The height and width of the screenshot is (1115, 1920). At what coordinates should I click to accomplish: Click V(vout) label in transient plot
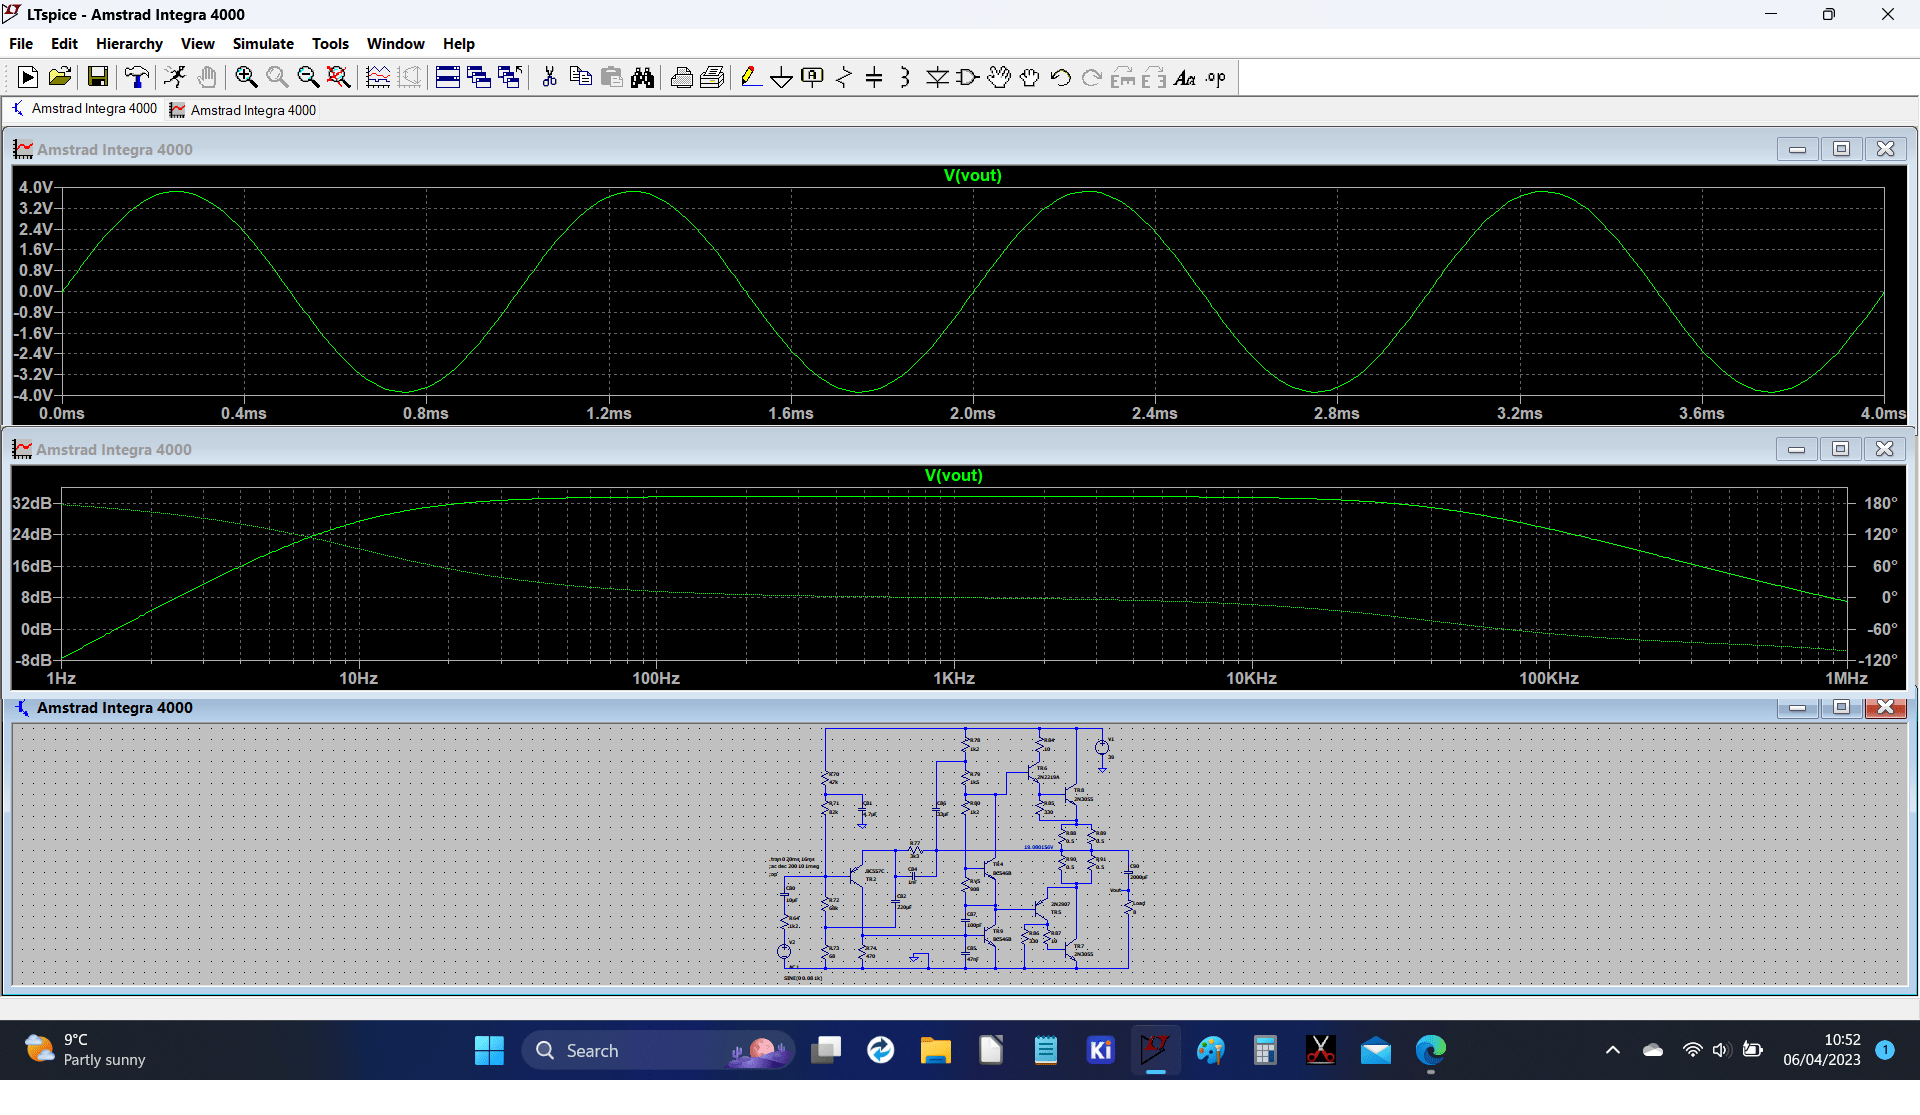click(x=972, y=175)
